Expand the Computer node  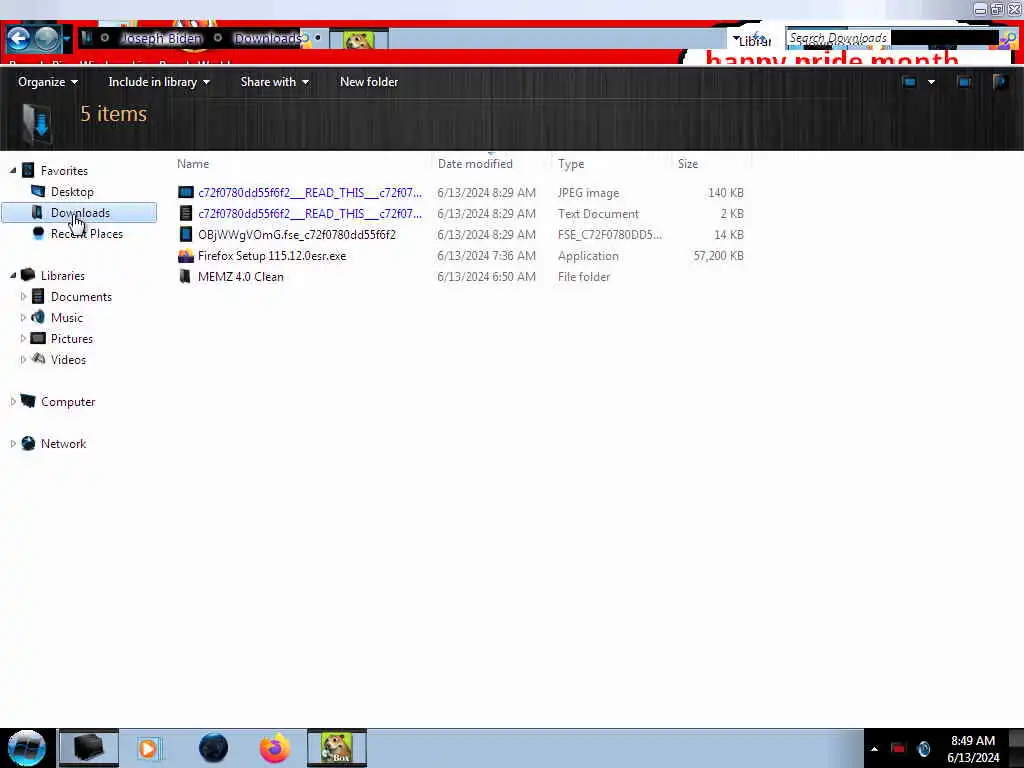coord(13,402)
